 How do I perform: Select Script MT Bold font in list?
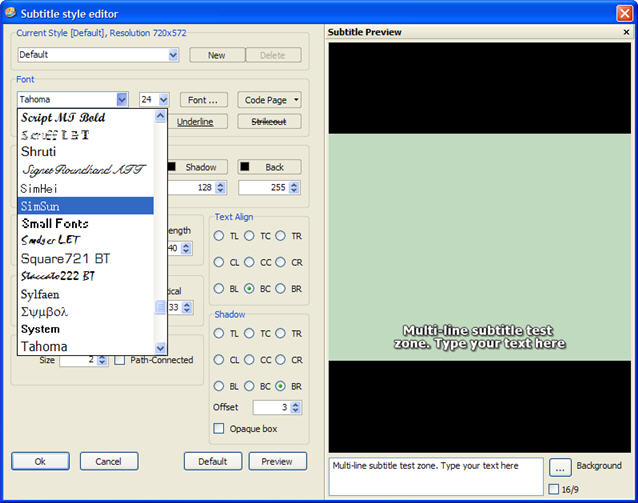click(x=86, y=118)
